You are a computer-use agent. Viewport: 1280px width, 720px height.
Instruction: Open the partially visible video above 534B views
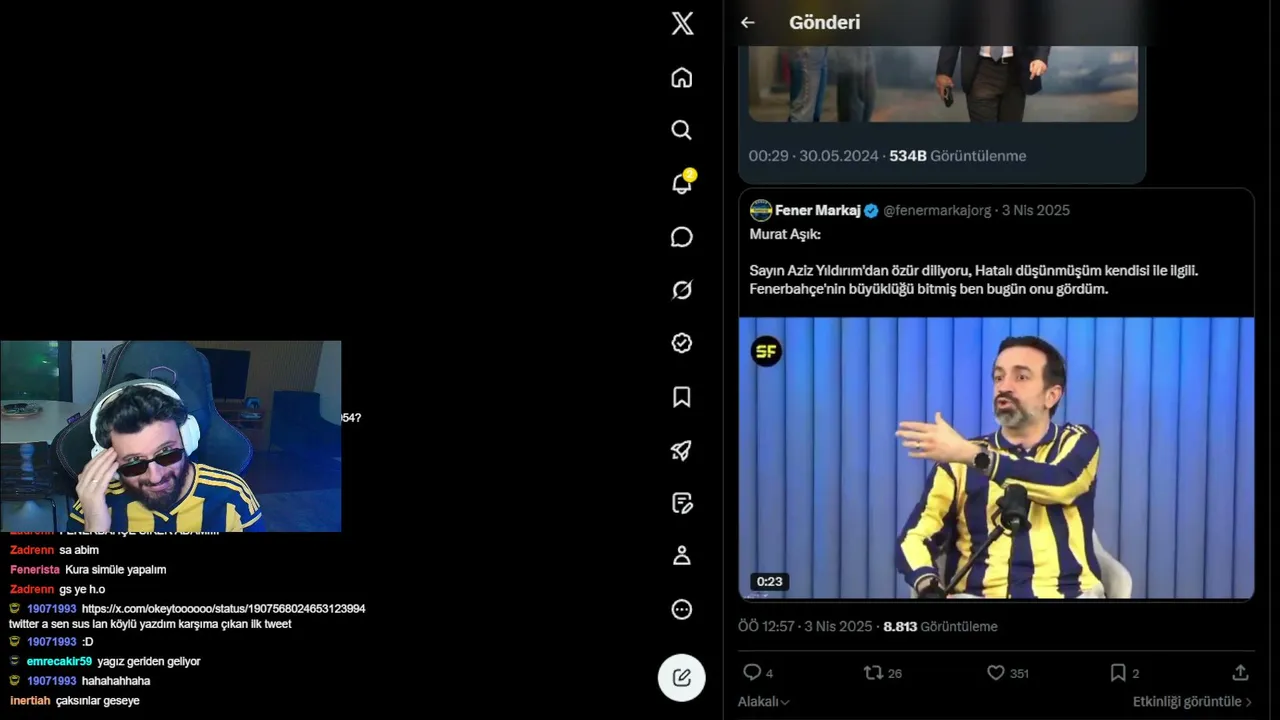point(943,84)
